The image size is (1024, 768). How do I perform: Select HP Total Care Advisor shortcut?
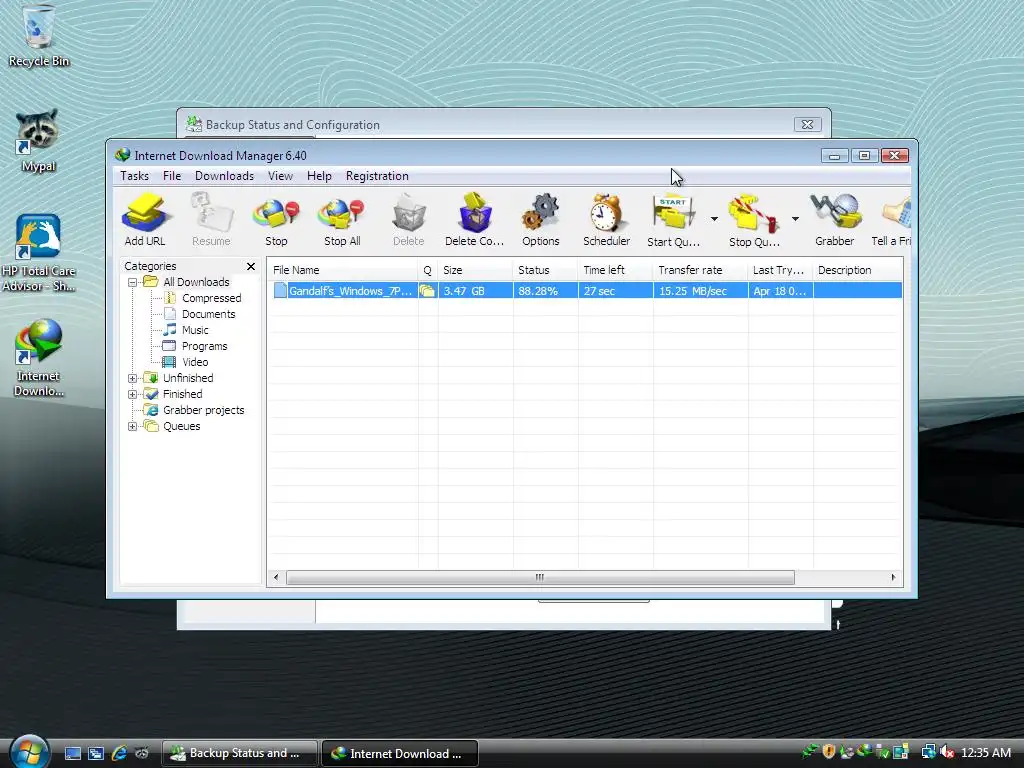(x=39, y=253)
